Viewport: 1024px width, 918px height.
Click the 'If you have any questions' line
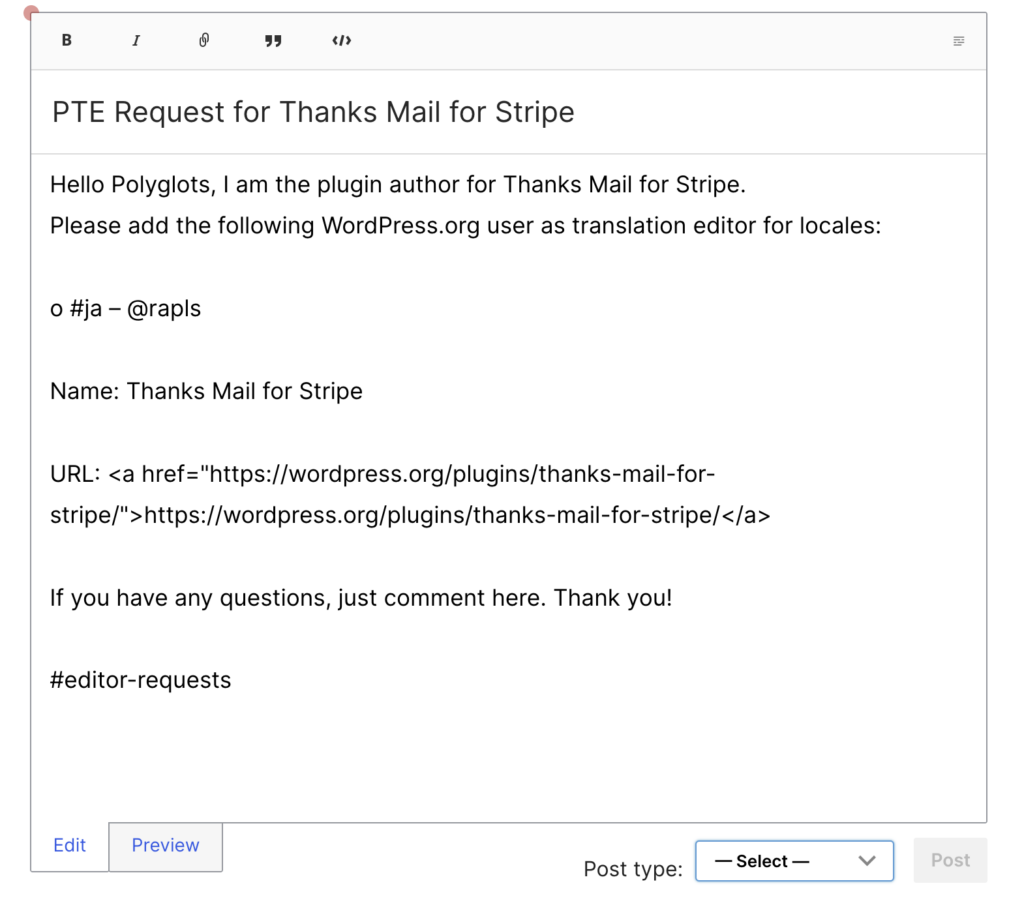coord(361,598)
